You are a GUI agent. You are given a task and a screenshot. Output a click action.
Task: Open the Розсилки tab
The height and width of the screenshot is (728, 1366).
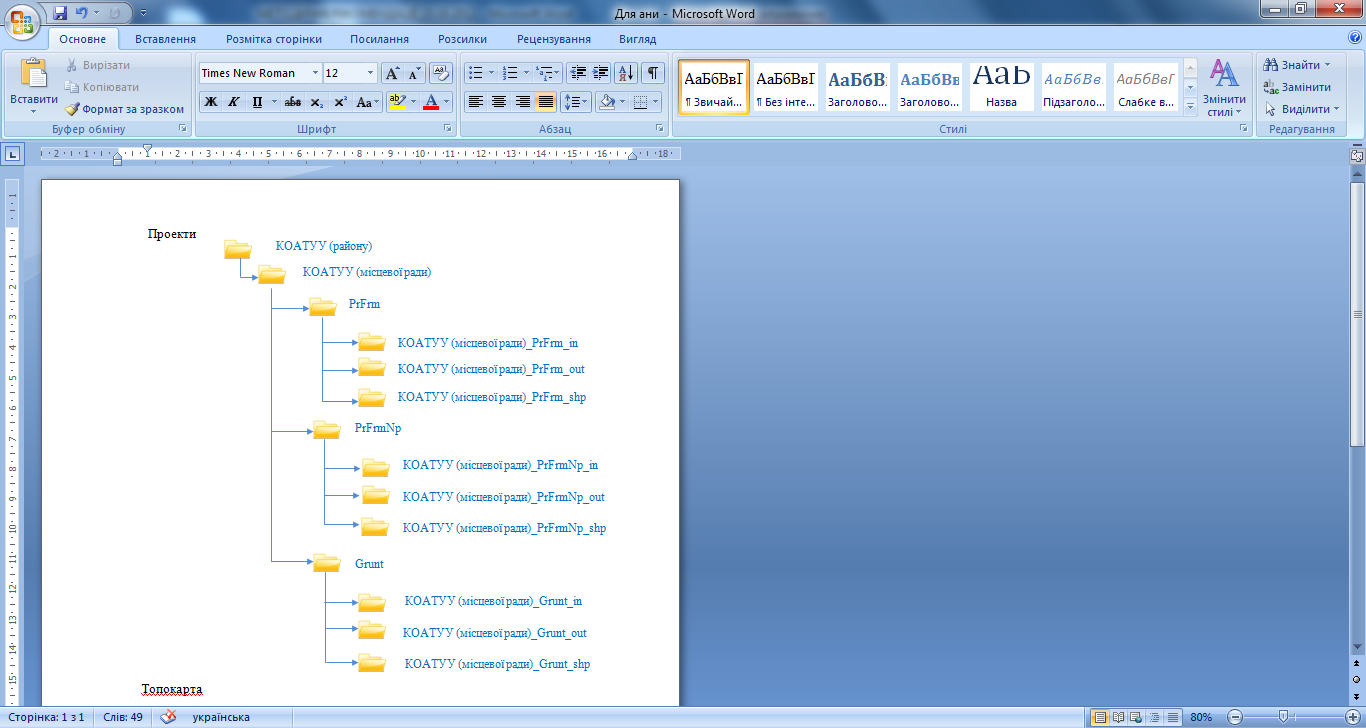[462, 39]
